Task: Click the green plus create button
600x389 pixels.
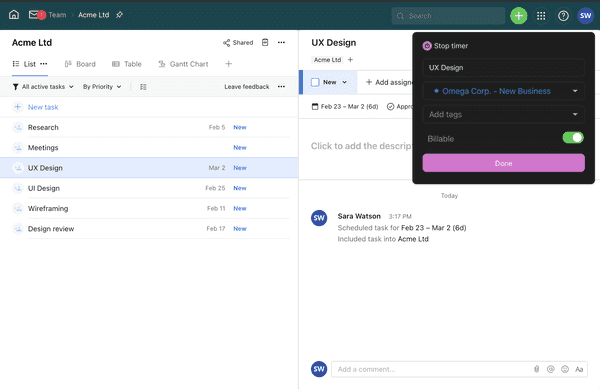Action: tap(518, 16)
